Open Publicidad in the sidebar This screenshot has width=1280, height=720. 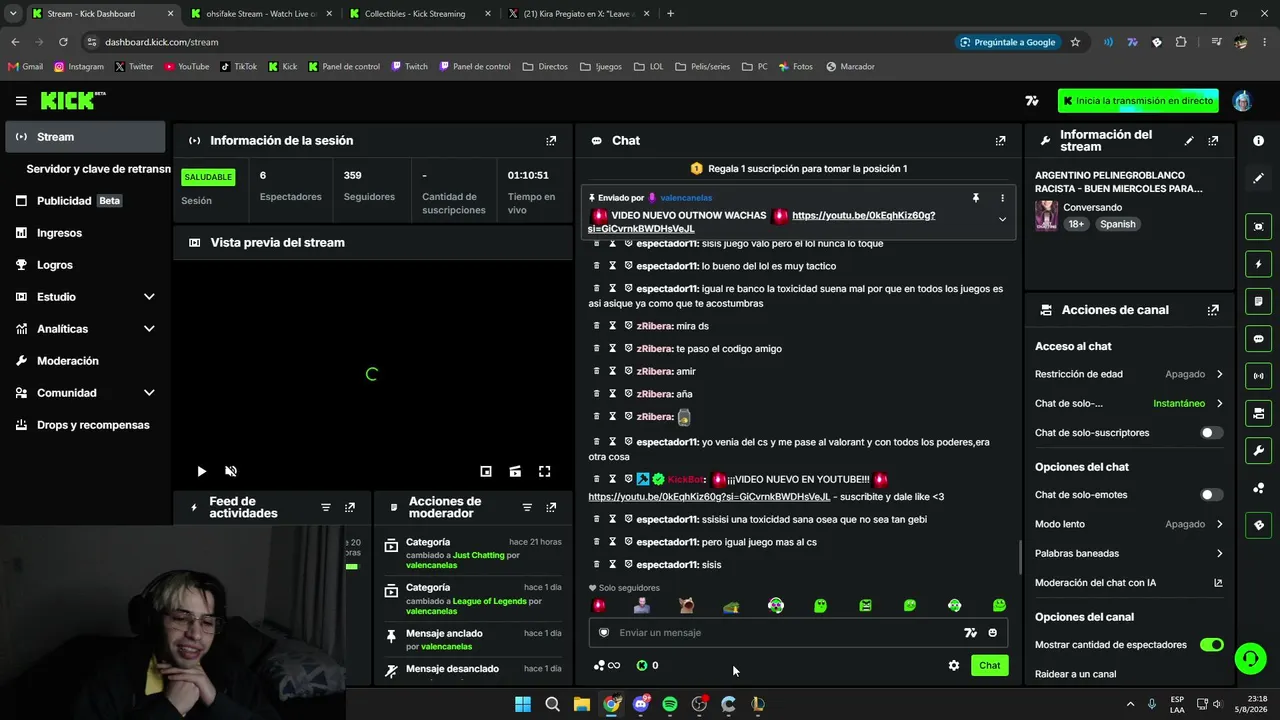(85, 201)
